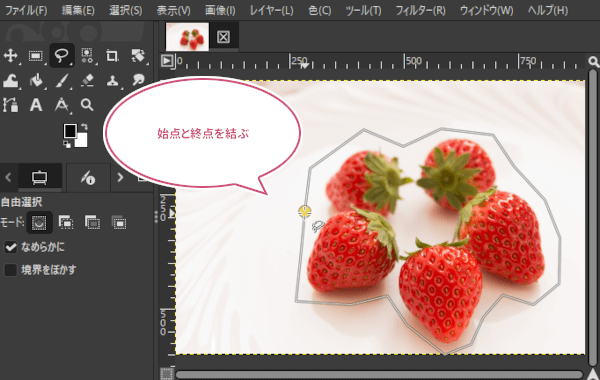
Task: Select the Rectangle Select tool
Action: (36, 56)
